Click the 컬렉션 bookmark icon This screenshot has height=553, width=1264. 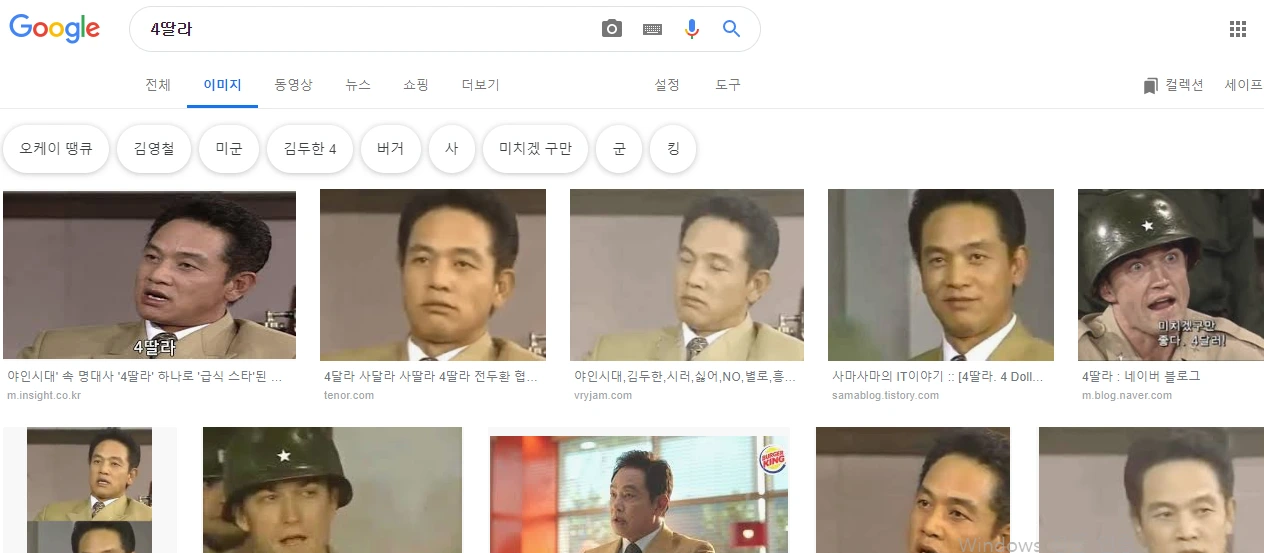pos(1150,86)
